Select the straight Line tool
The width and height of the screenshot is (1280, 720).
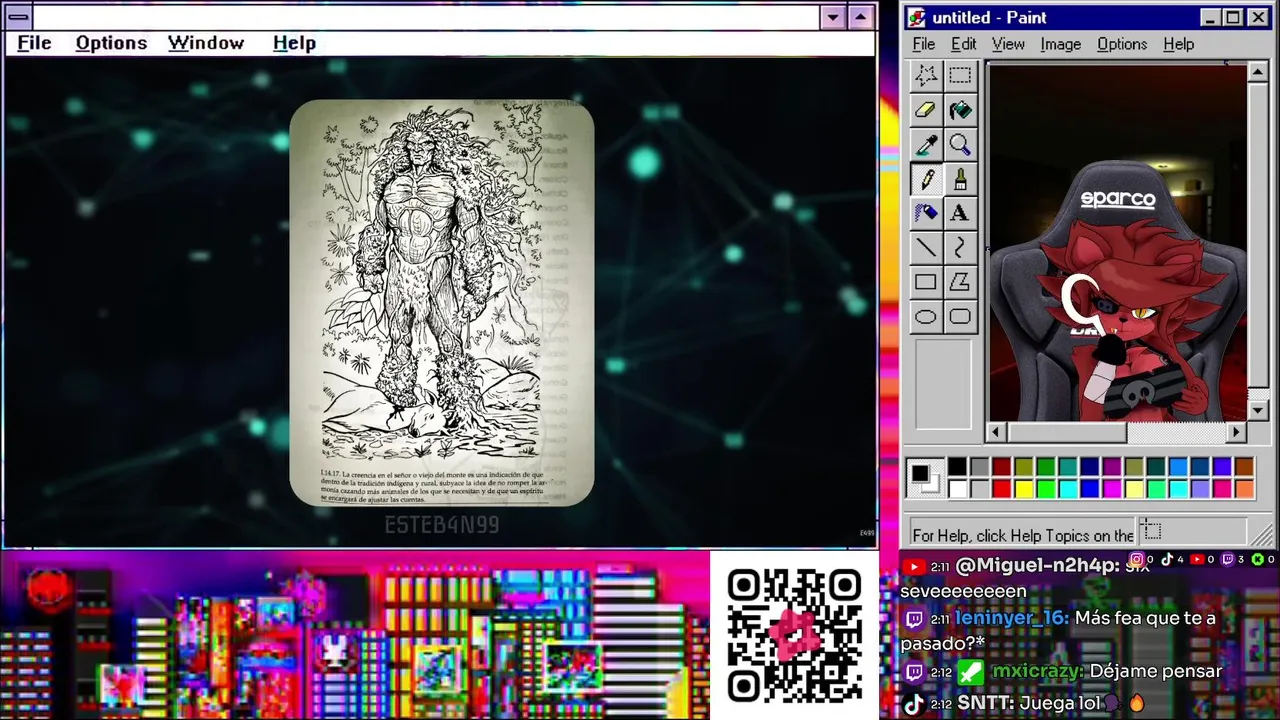tap(926, 248)
